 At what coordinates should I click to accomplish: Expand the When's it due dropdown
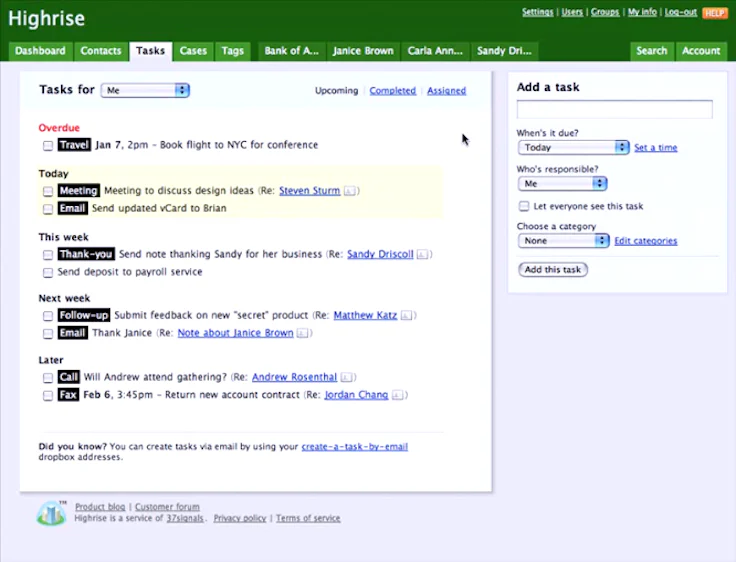573,147
